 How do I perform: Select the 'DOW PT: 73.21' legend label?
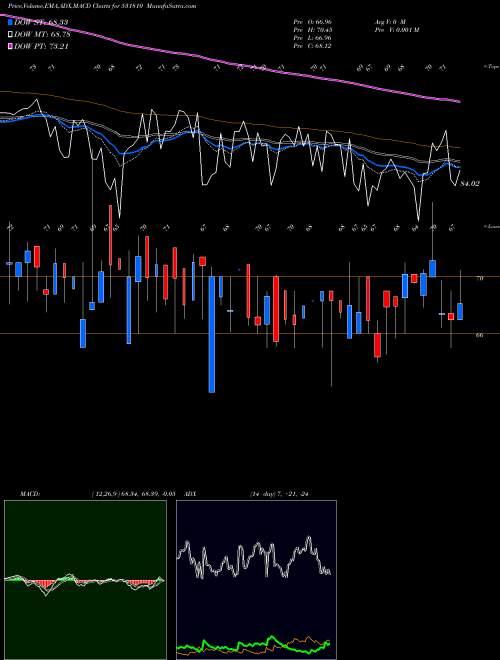click(41, 46)
